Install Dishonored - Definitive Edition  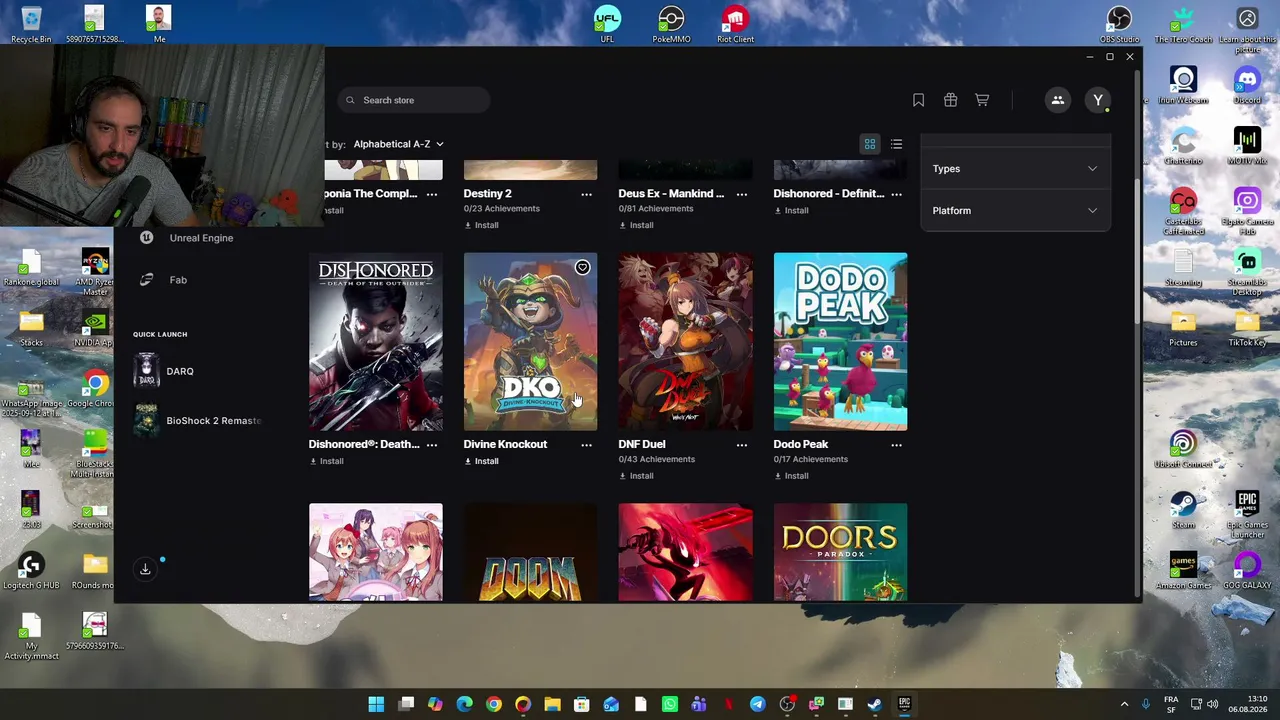(x=791, y=210)
